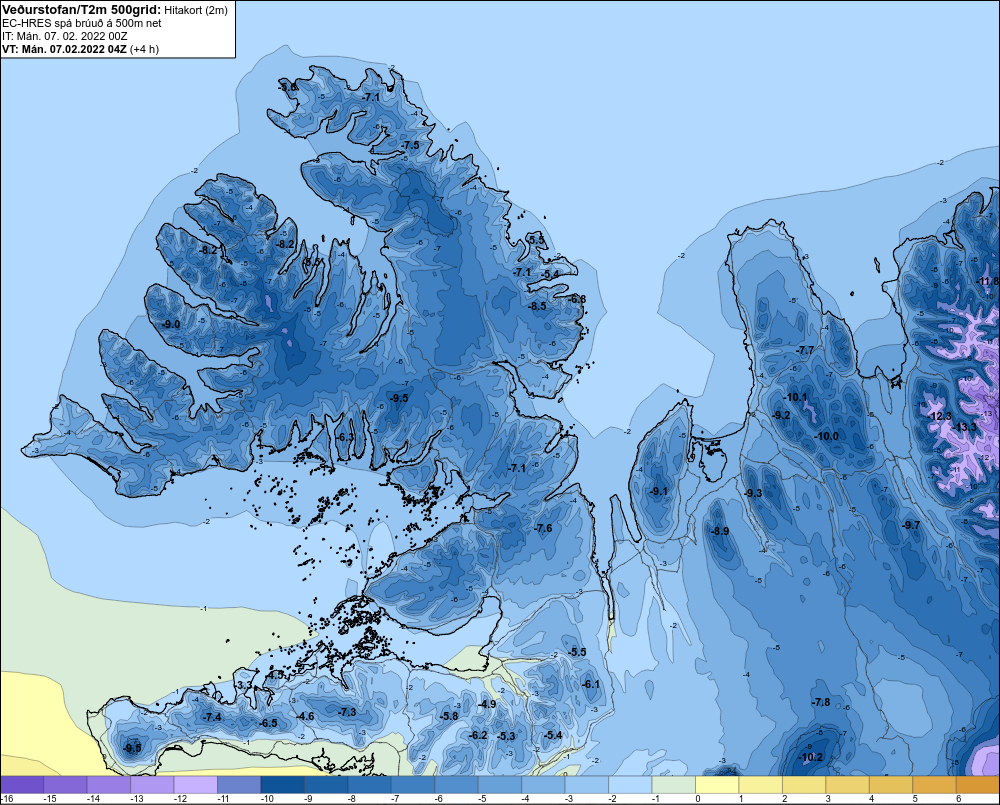The image size is (1000, 805).
Task: Click the pale green swatch between -1 and 0
Action: tap(673, 785)
